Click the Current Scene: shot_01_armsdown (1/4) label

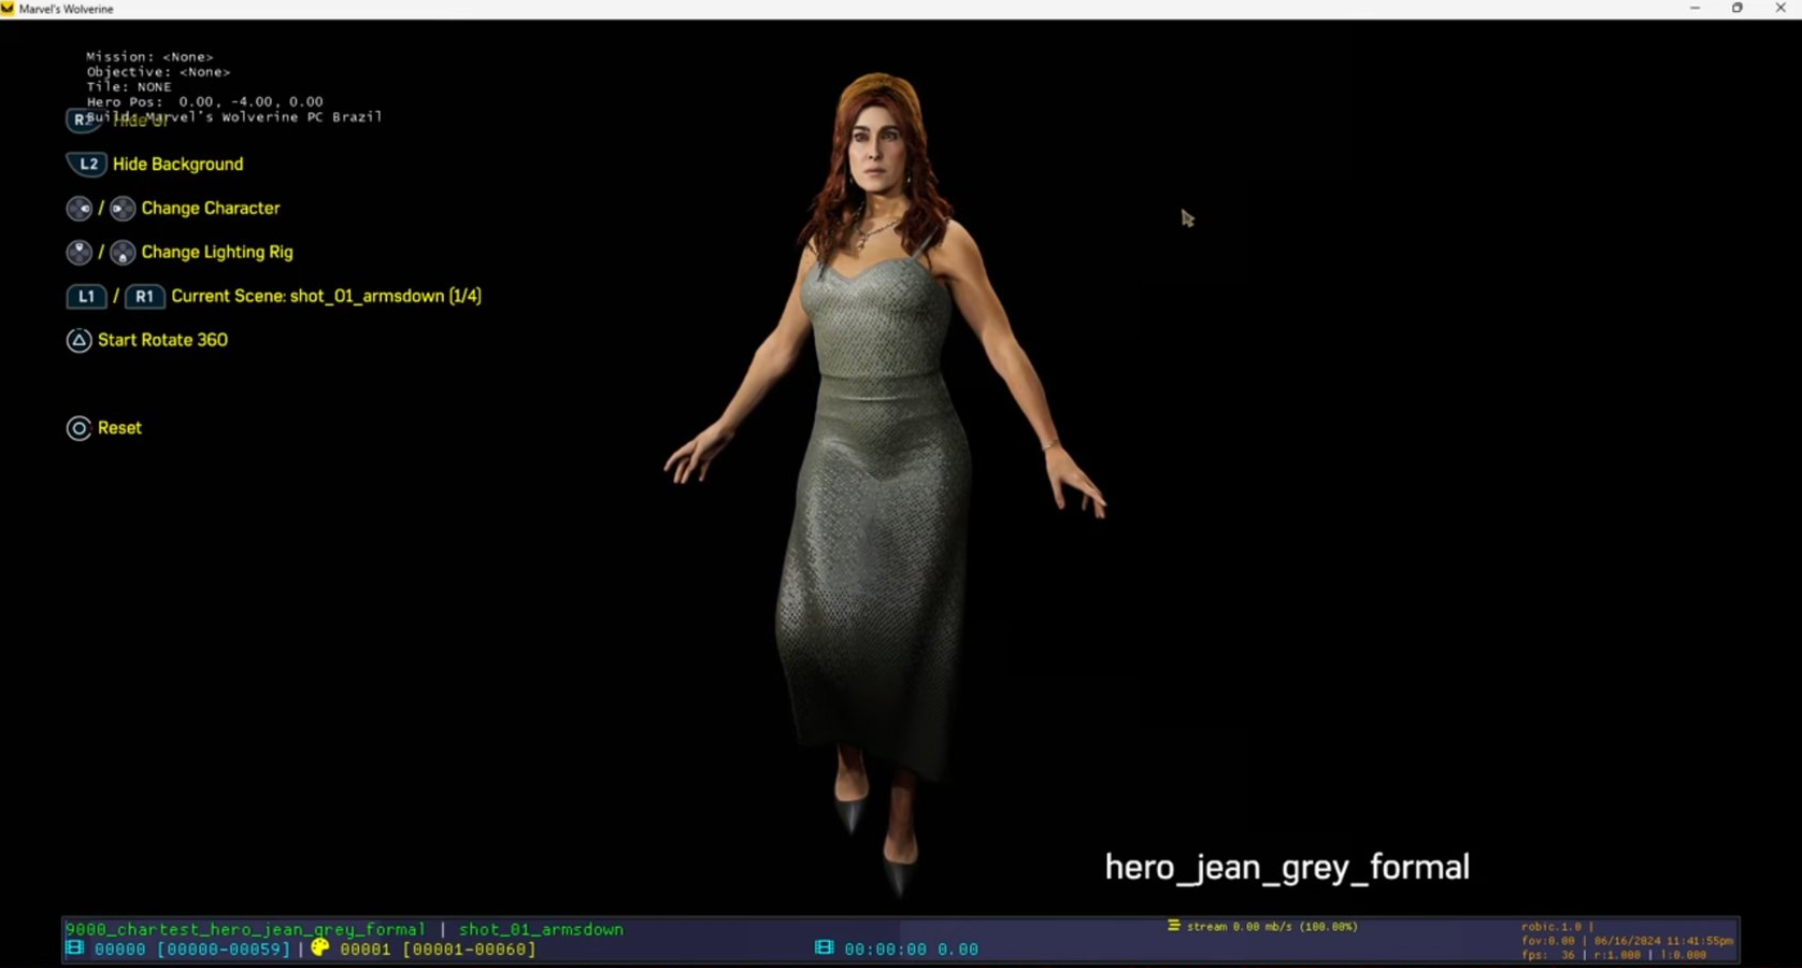coord(327,296)
